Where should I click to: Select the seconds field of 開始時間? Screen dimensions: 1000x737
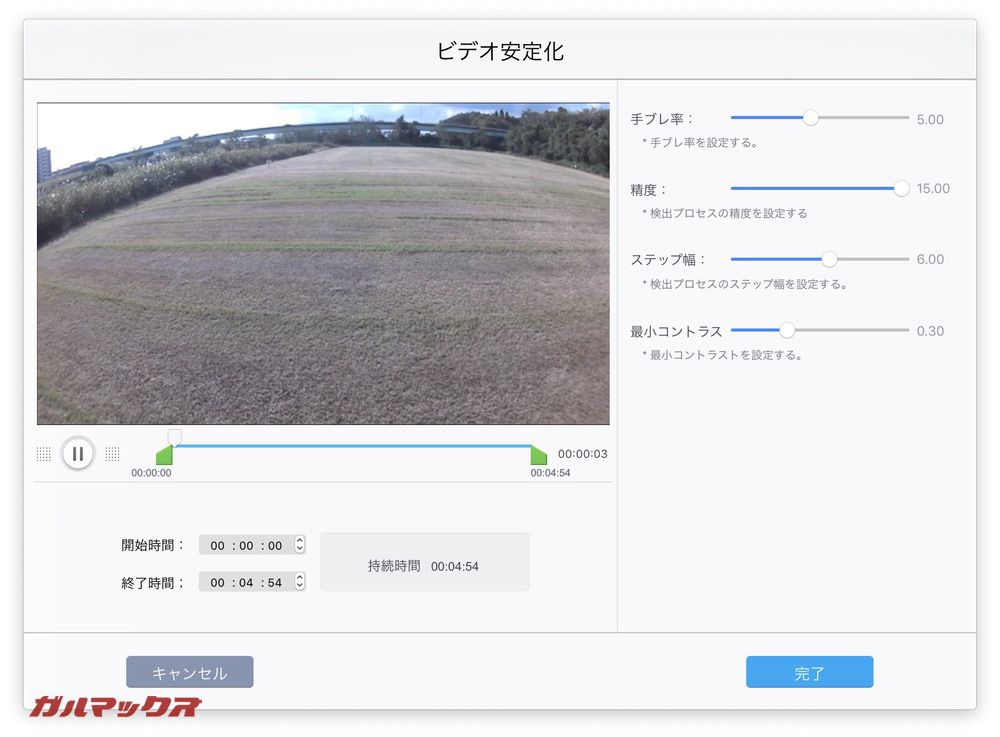(x=275, y=546)
